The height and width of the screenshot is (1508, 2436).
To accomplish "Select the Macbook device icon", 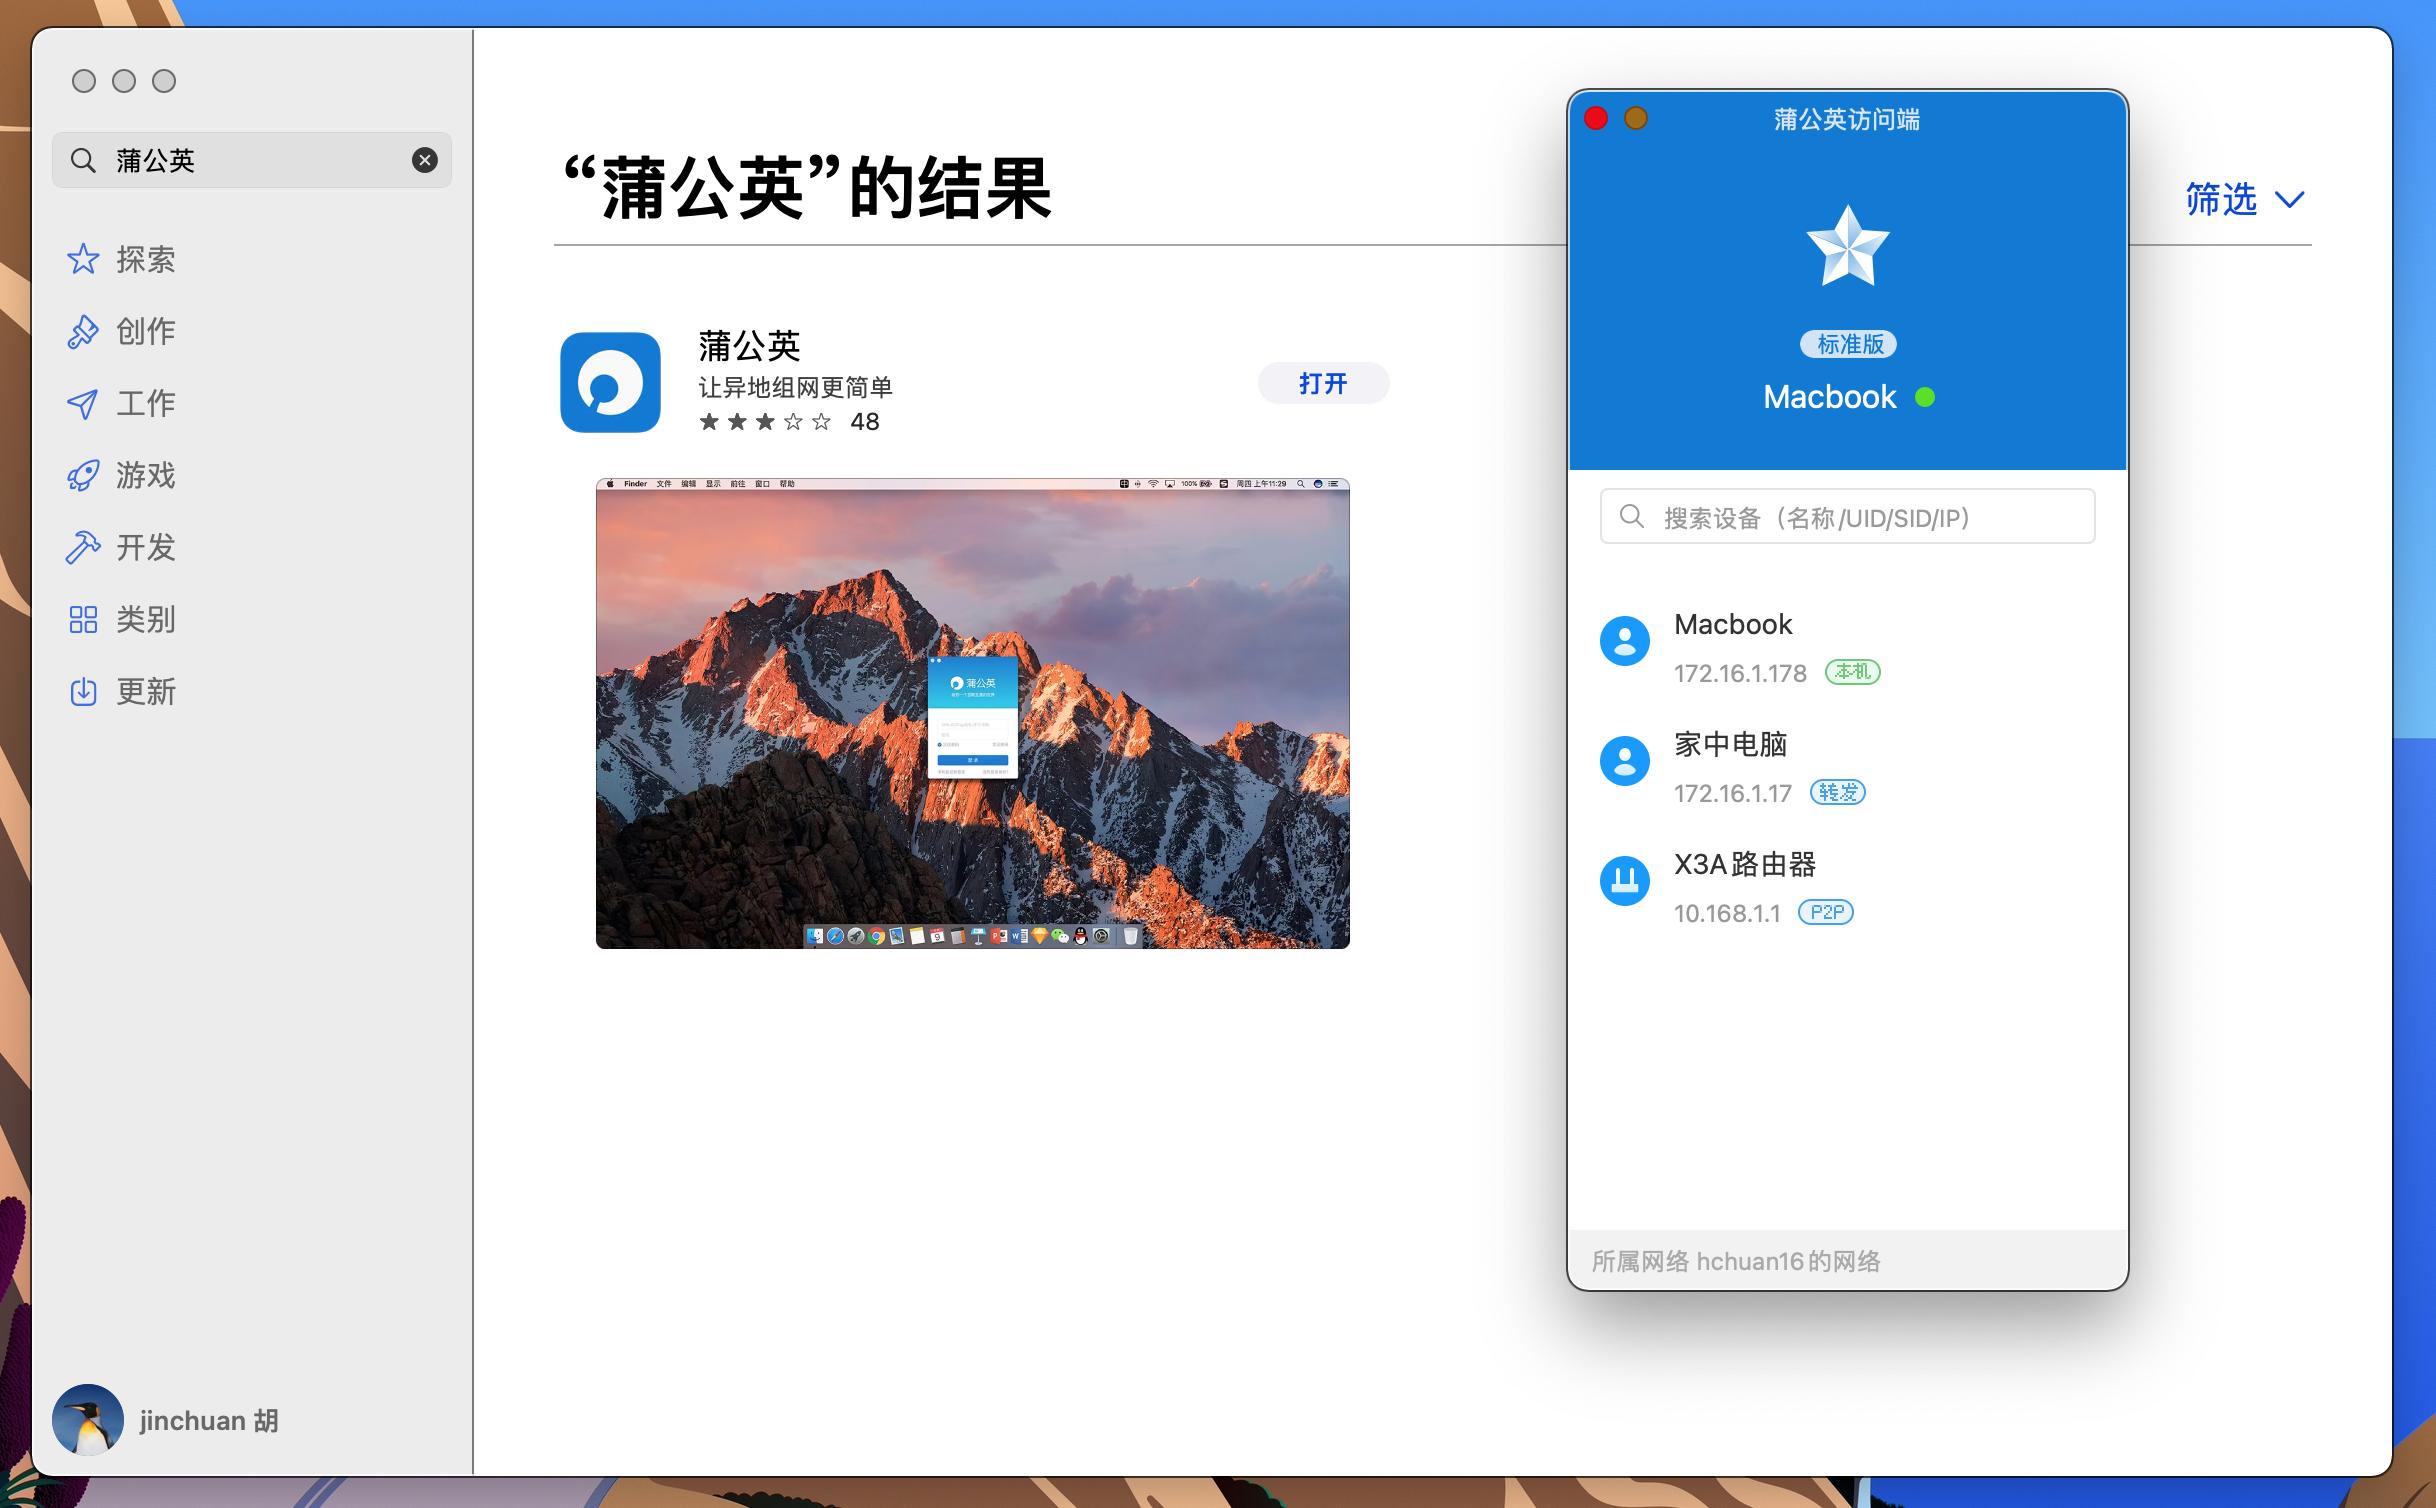I will (x=1624, y=641).
